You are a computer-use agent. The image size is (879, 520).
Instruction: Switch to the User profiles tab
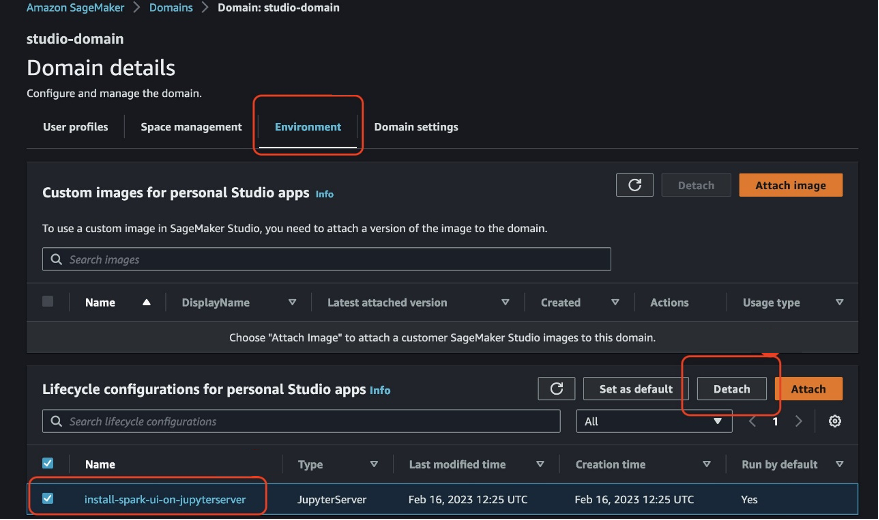(75, 127)
